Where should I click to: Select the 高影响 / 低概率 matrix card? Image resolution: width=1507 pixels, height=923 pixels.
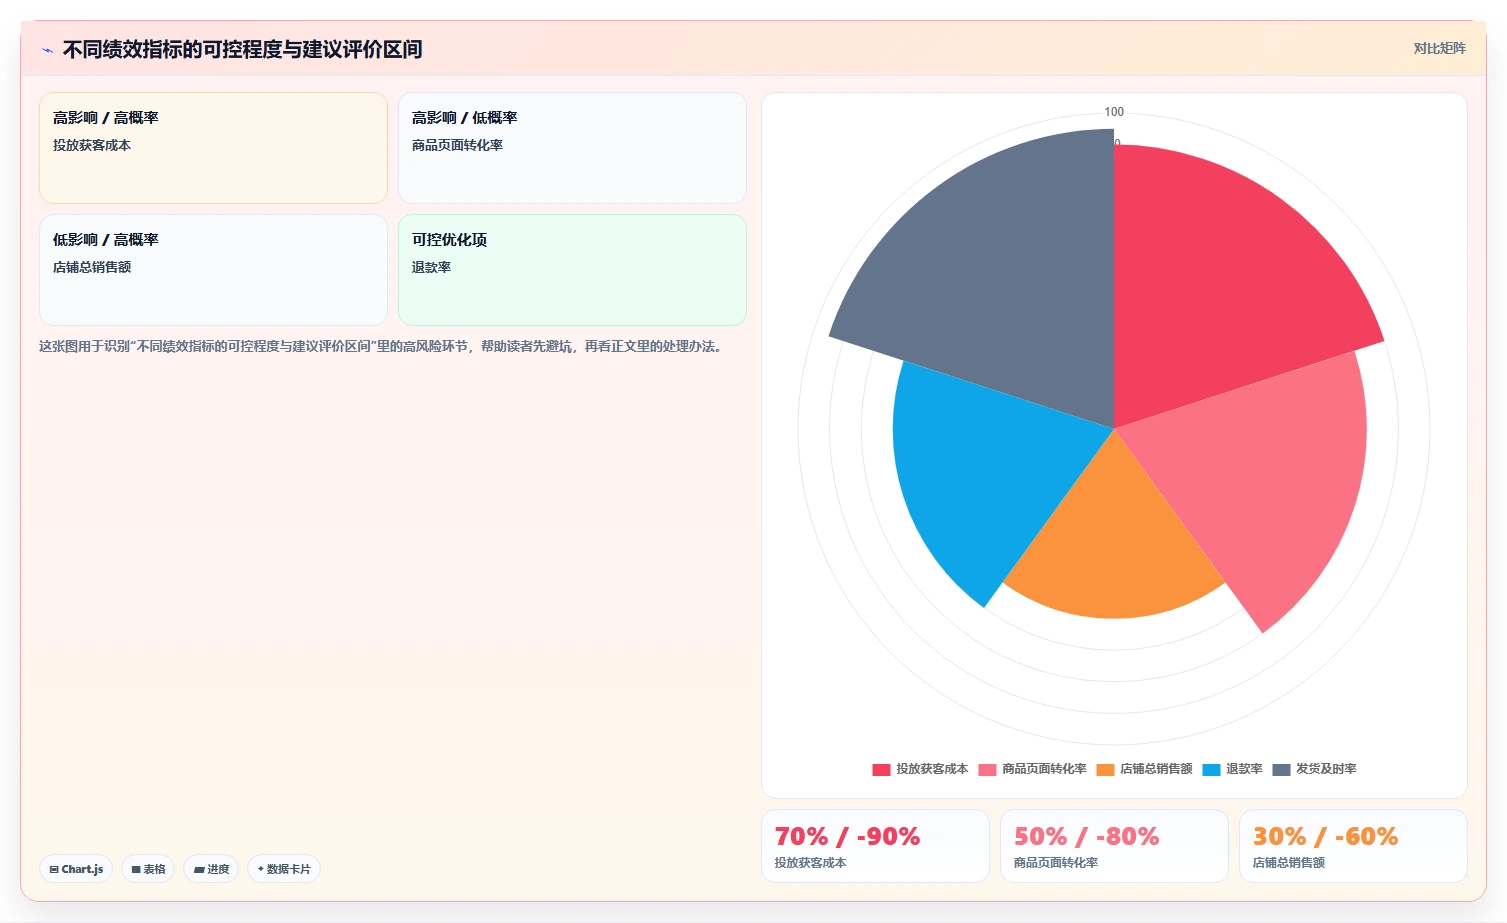point(572,148)
